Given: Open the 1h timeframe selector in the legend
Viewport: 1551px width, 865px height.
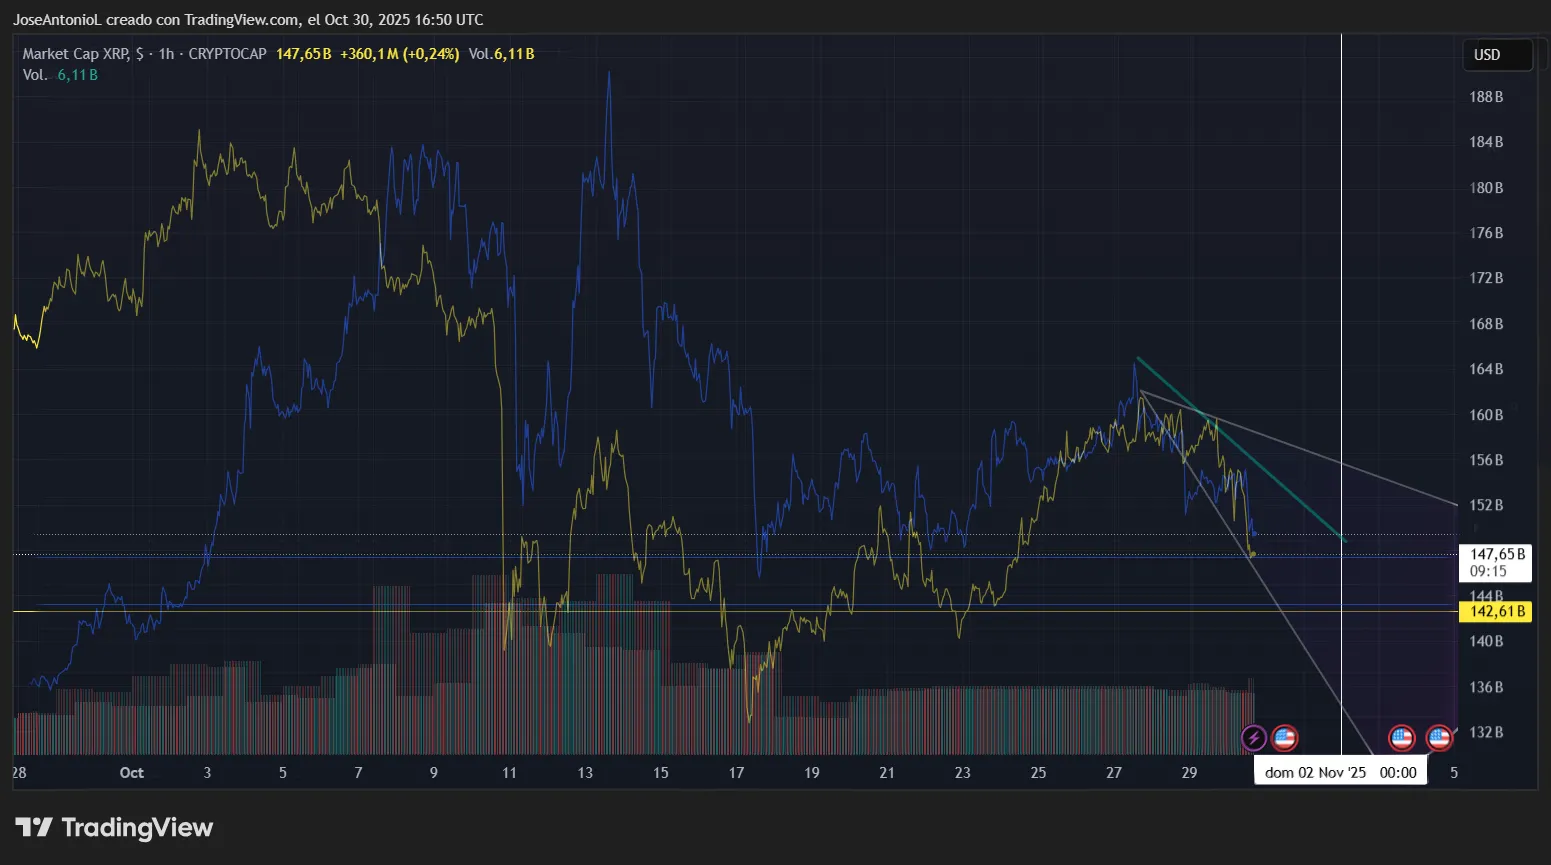Looking at the screenshot, I should [x=166, y=54].
